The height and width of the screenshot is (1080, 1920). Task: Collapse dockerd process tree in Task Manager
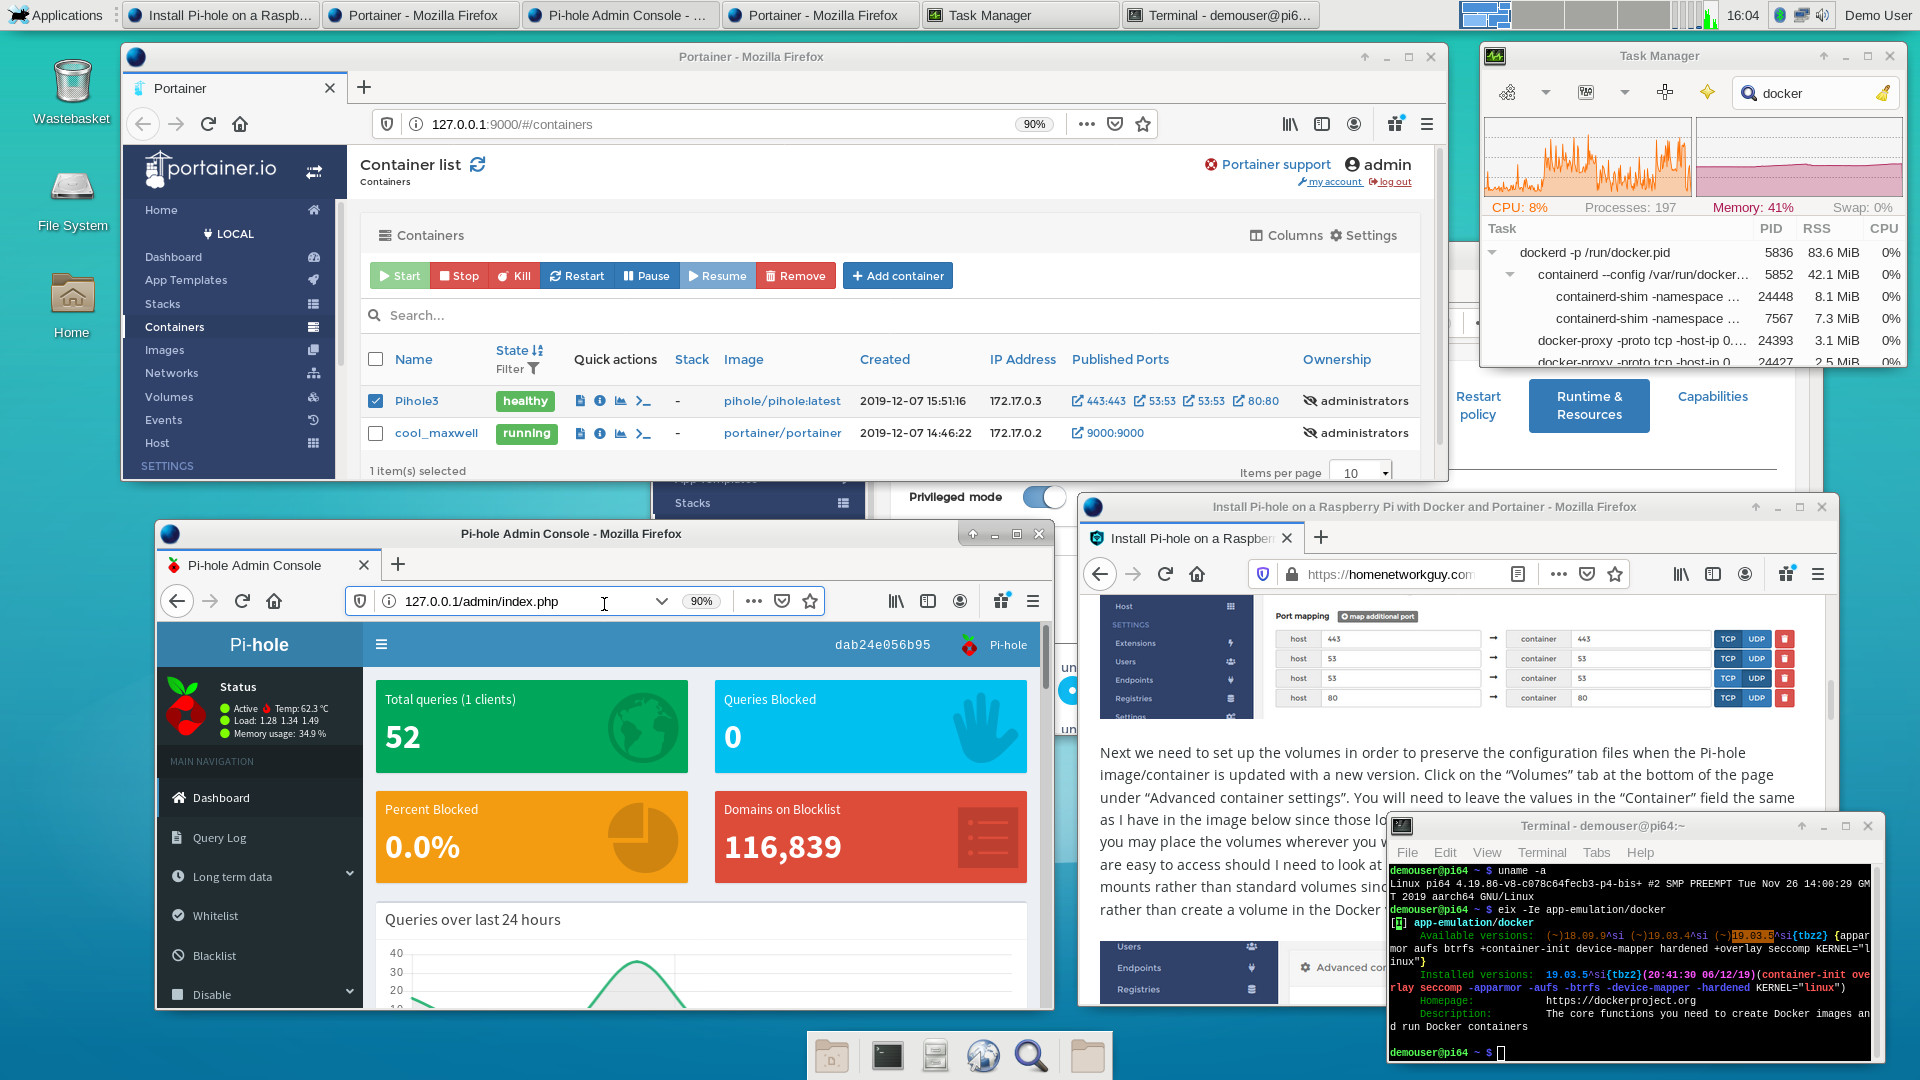coord(1492,253)
